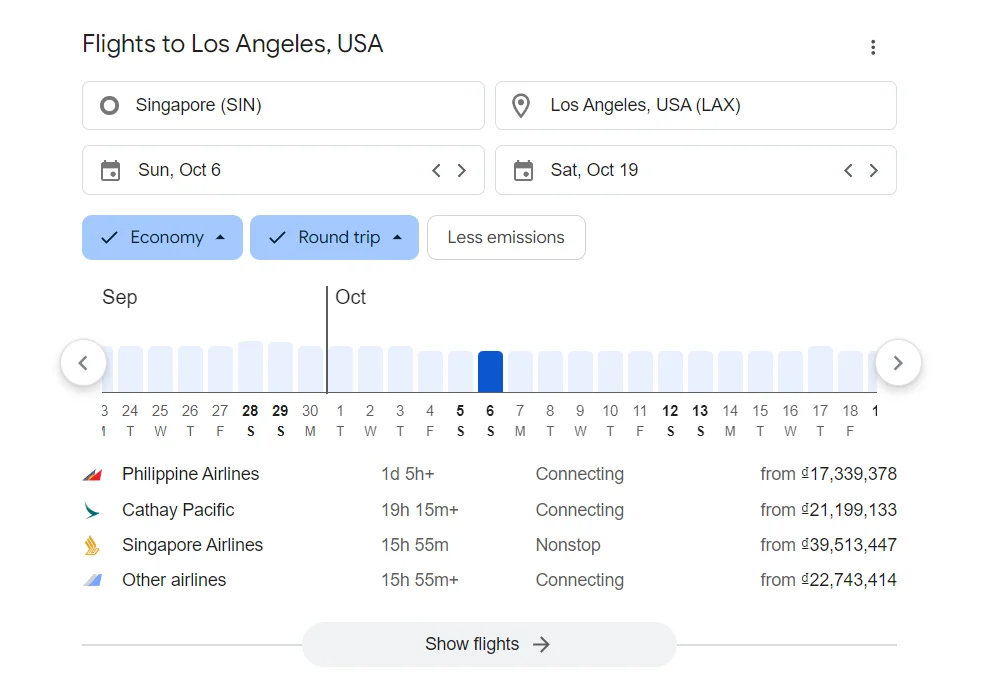Open the Economy class dropdown
This screenshot has height=679, width=988.
point(162,237)
